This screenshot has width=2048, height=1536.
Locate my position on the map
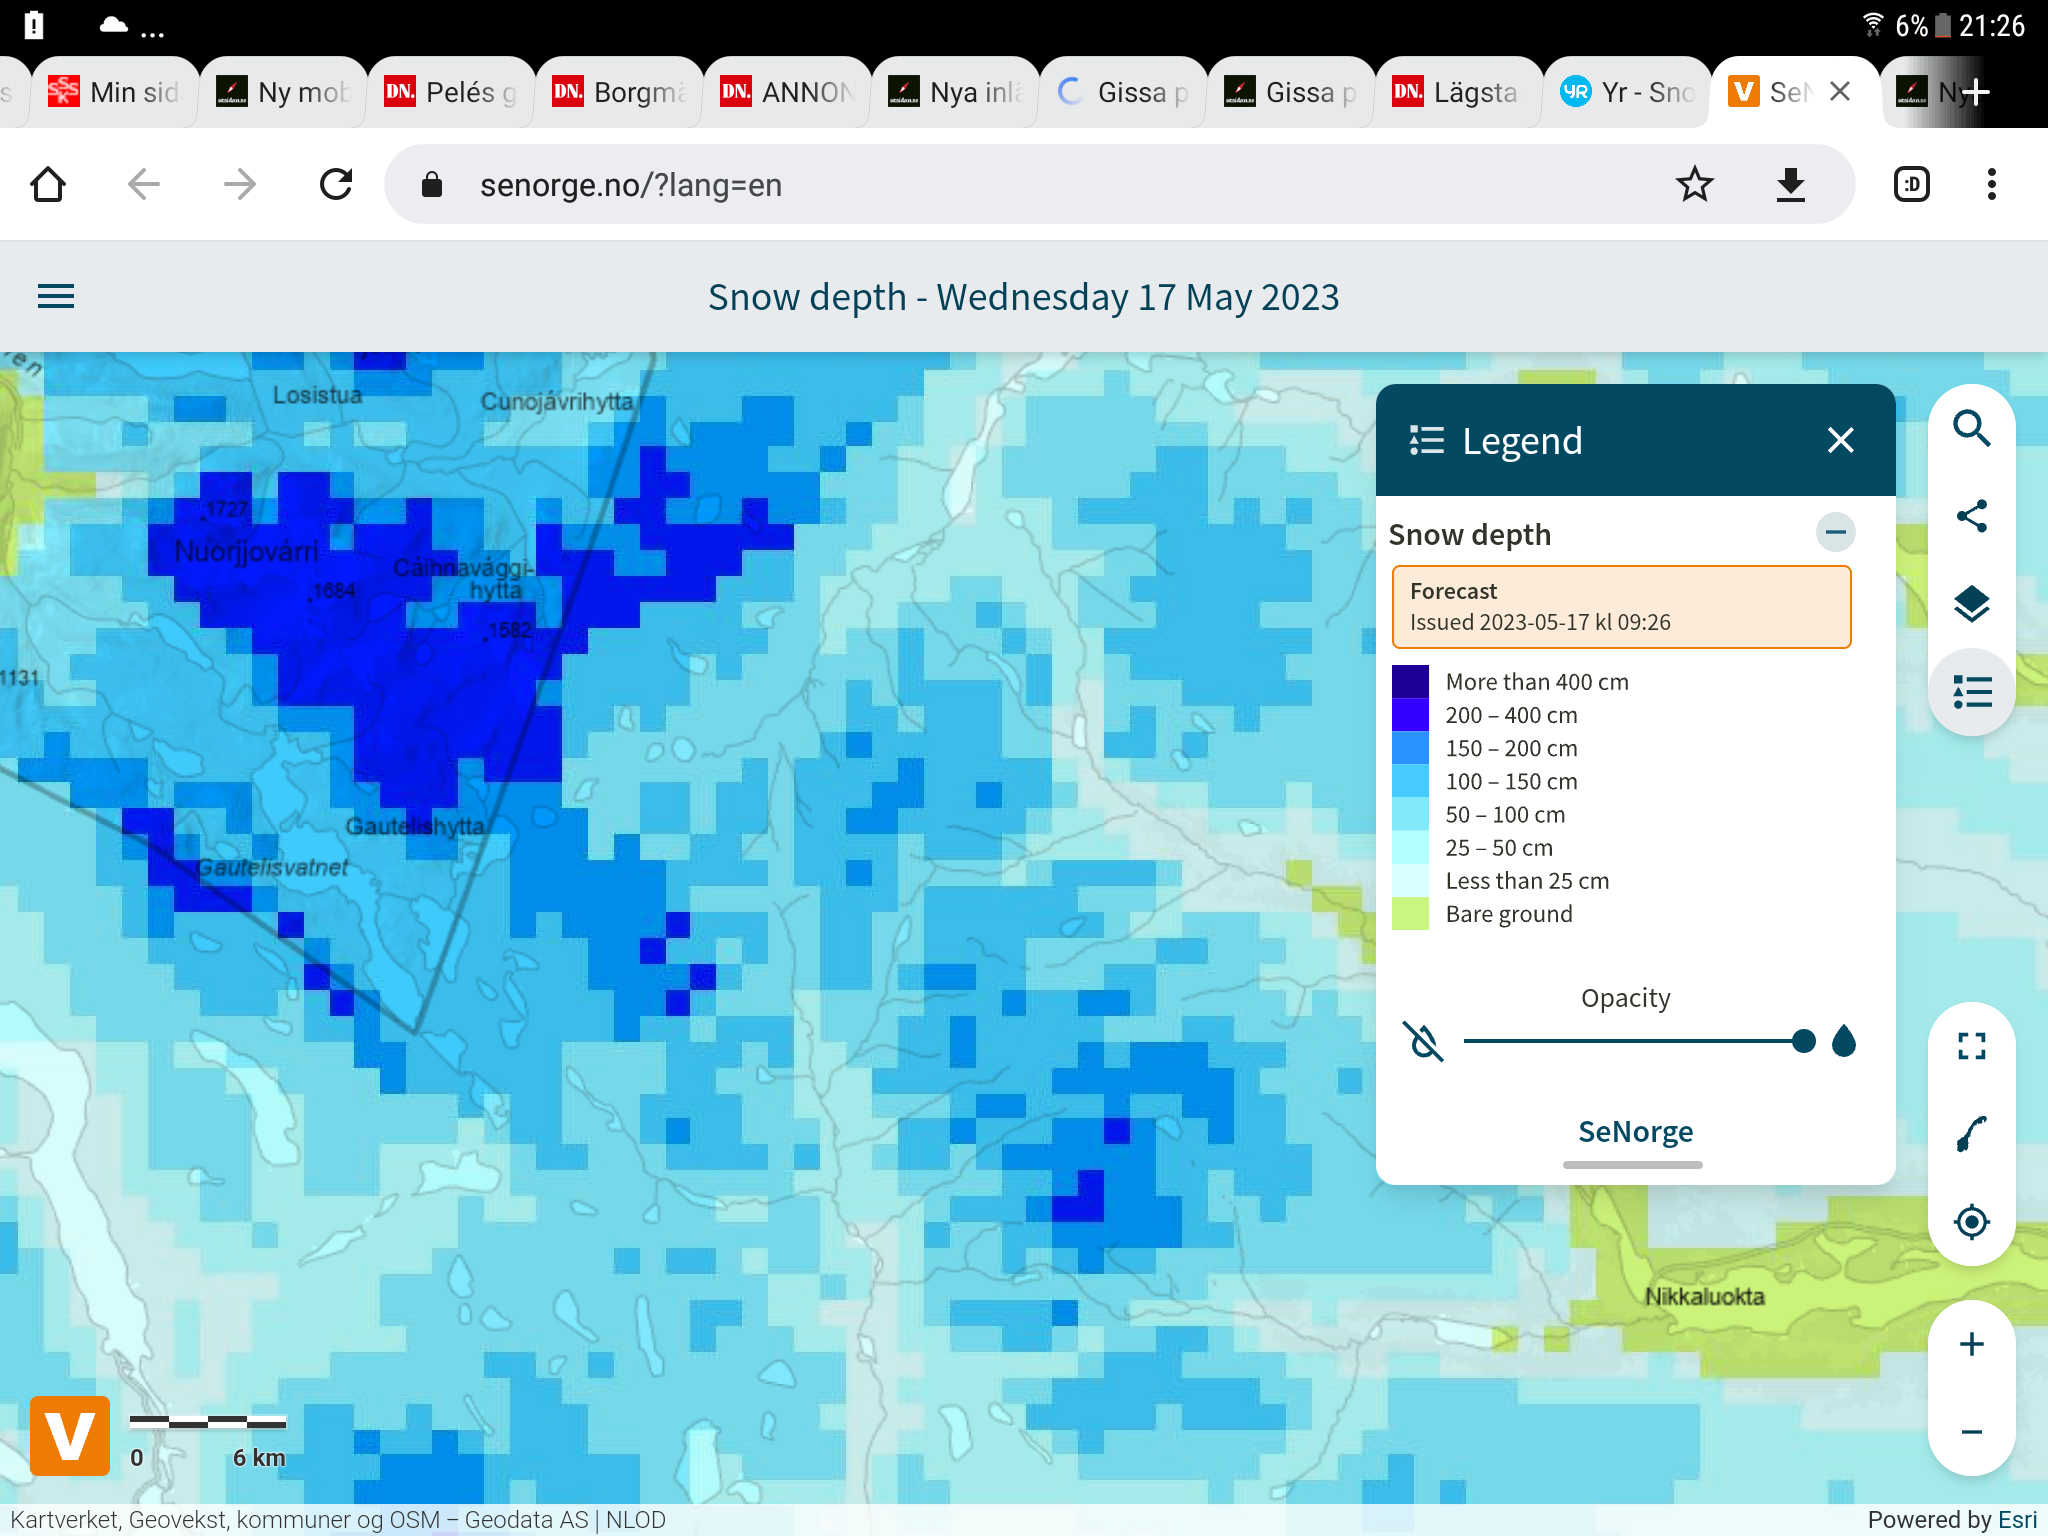(x=1971, y=1222)
